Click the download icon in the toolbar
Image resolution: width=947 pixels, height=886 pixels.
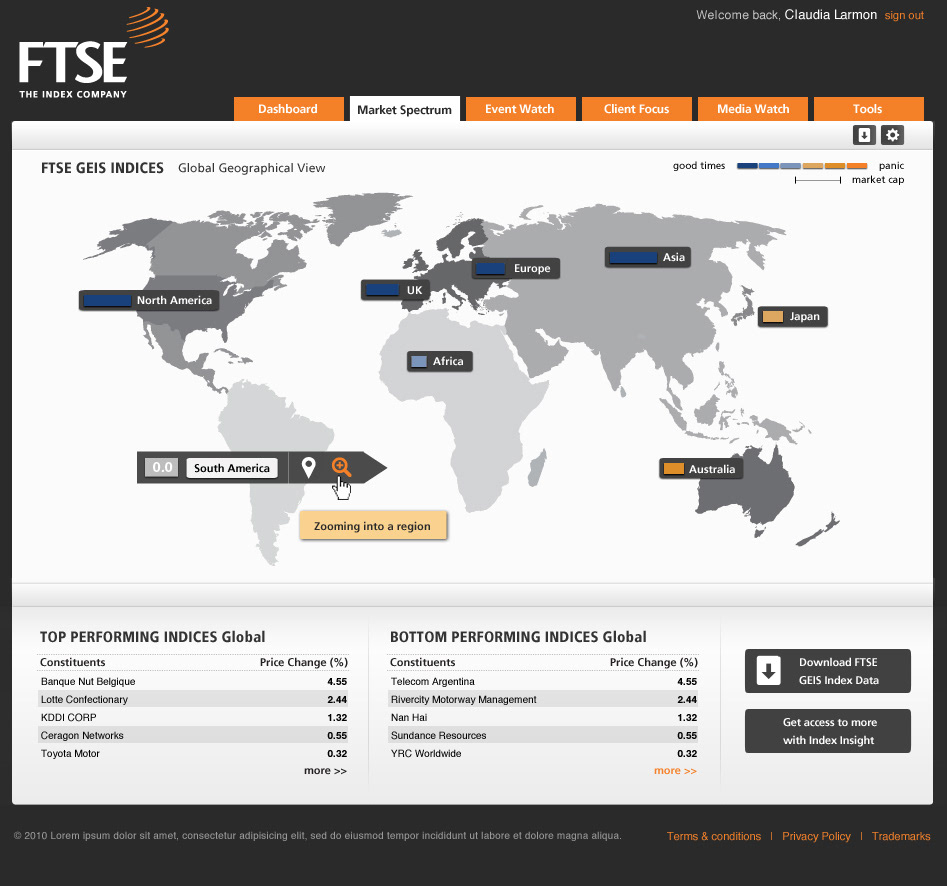click(864, 135)
